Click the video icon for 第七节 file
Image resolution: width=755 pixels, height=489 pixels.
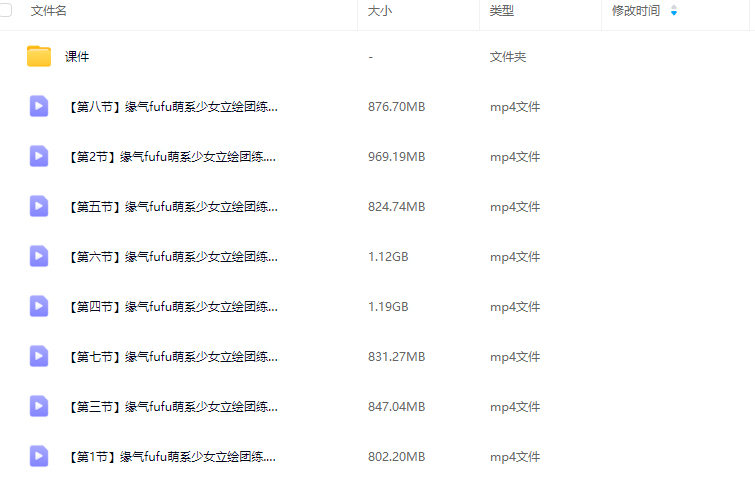pyautogui.click(x=39, y=356)
